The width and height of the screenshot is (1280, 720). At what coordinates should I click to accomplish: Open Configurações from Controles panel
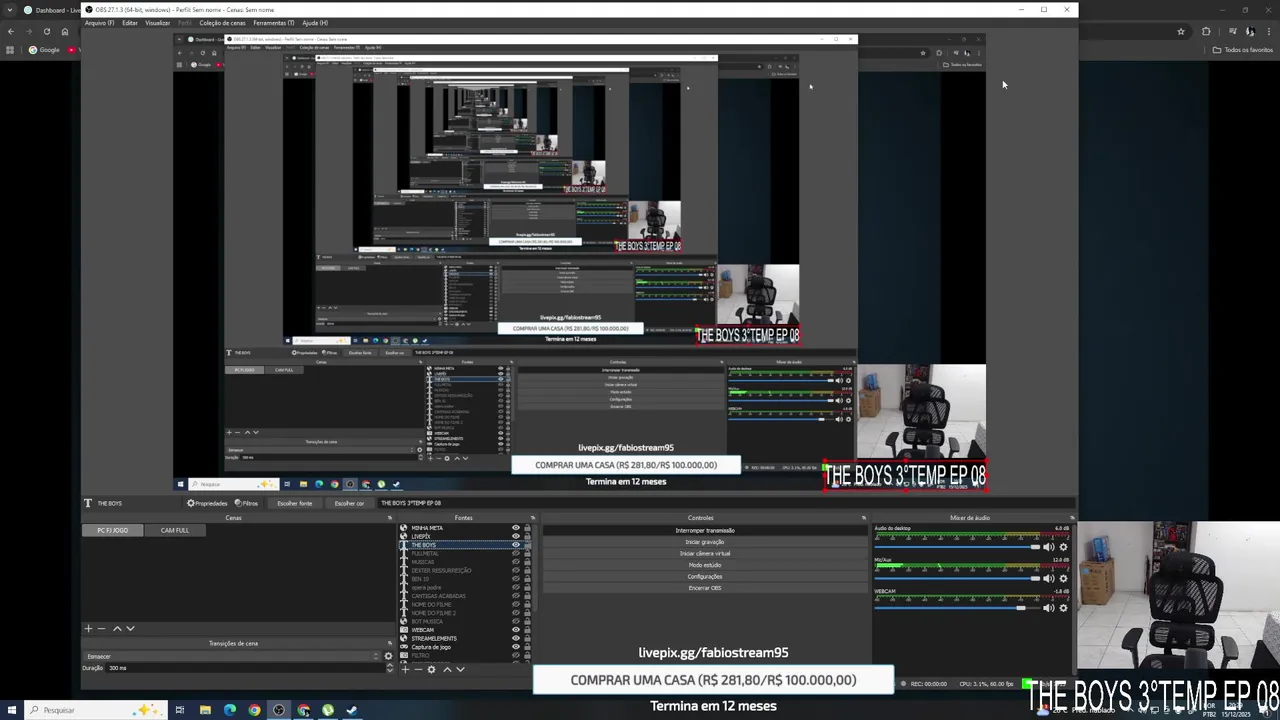(705, 576)
